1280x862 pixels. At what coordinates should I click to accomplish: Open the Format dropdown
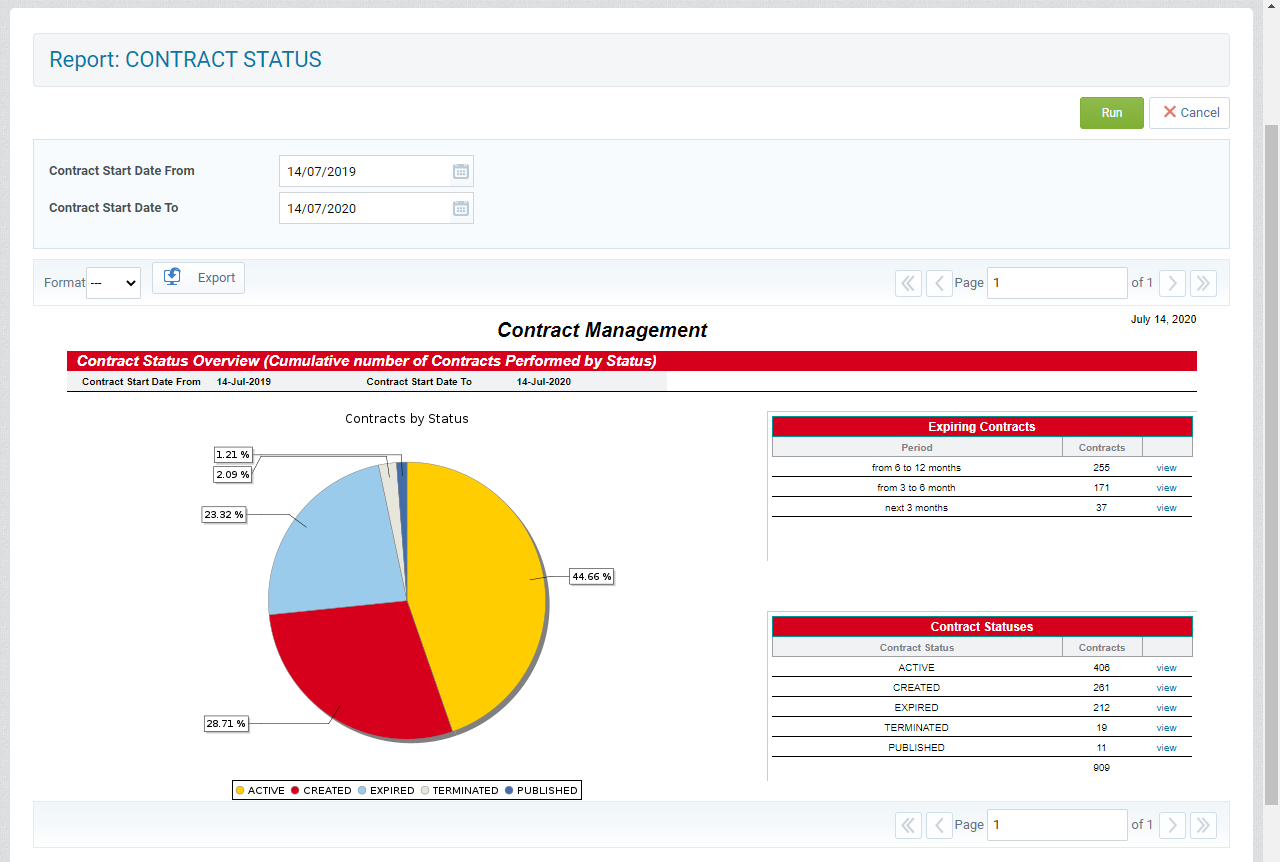tap(113, 283)
